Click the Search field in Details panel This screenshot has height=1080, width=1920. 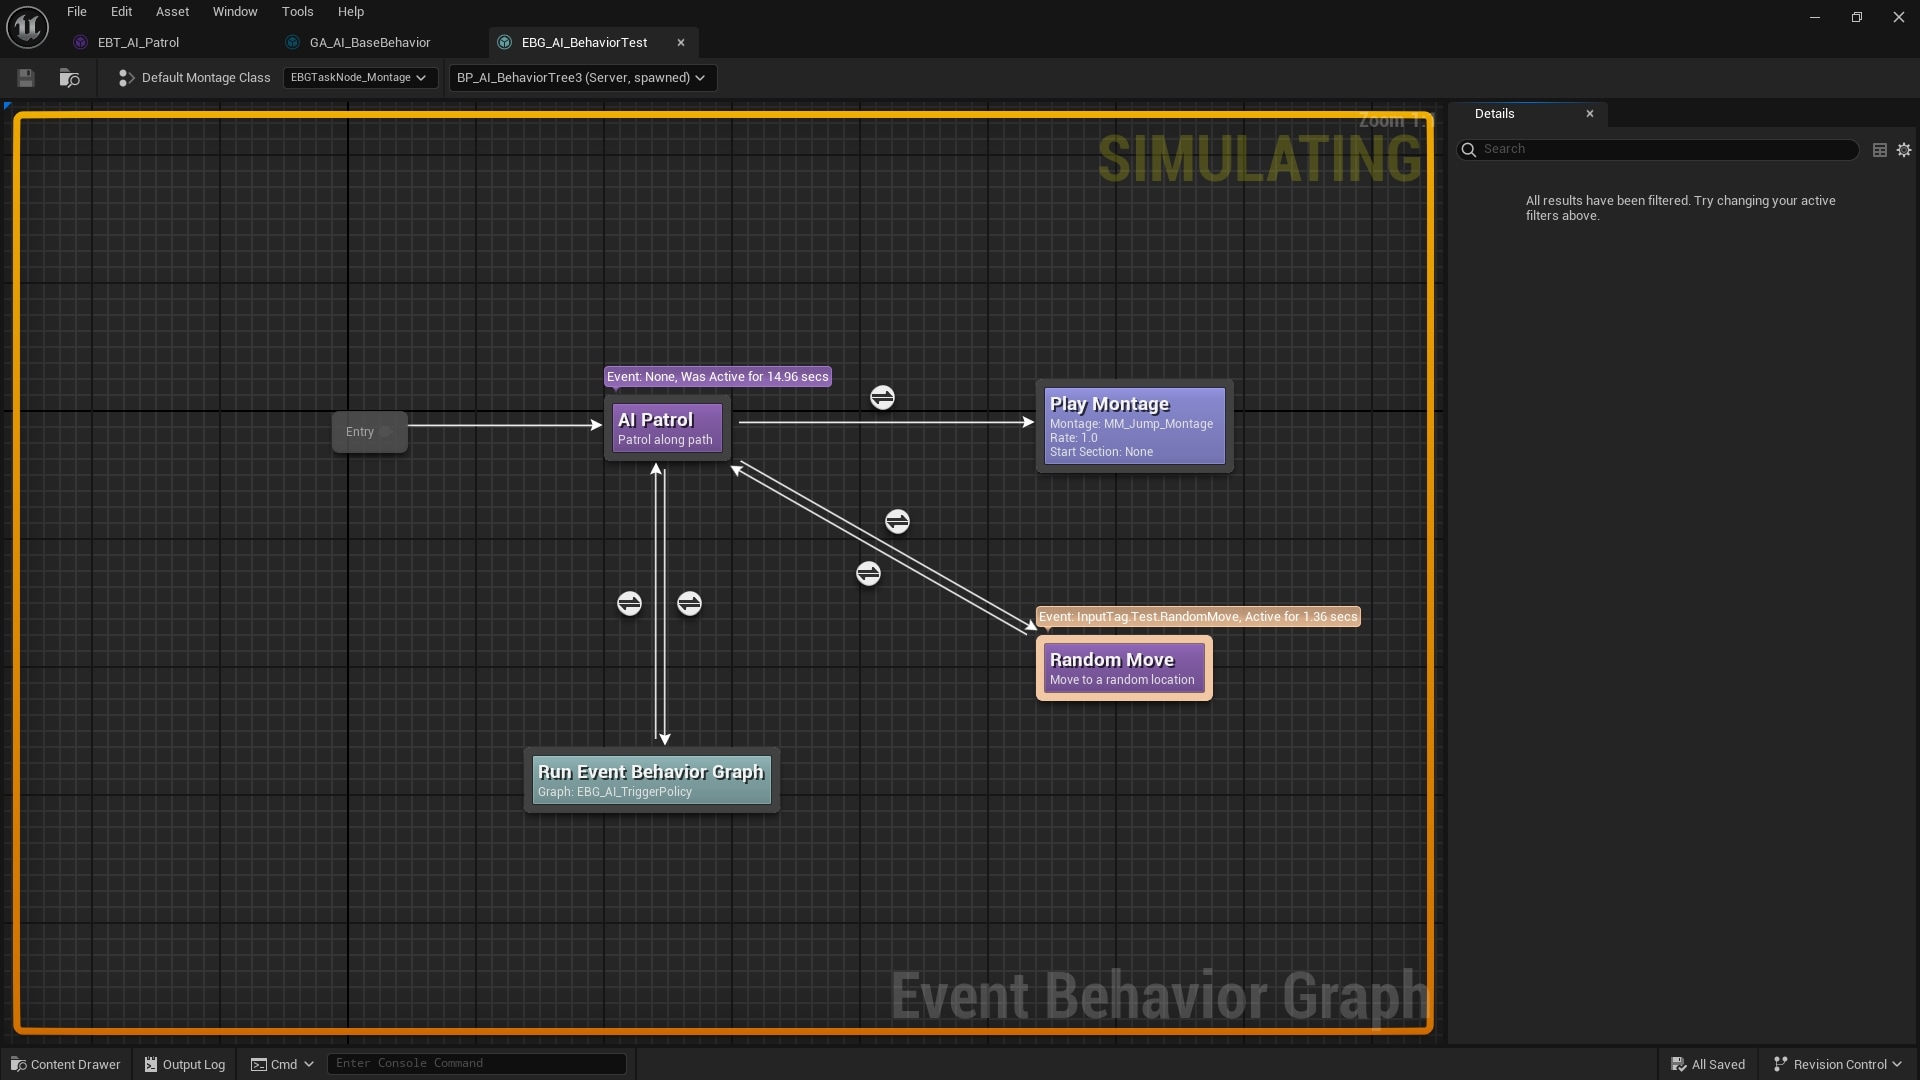tap(1660, 148)
